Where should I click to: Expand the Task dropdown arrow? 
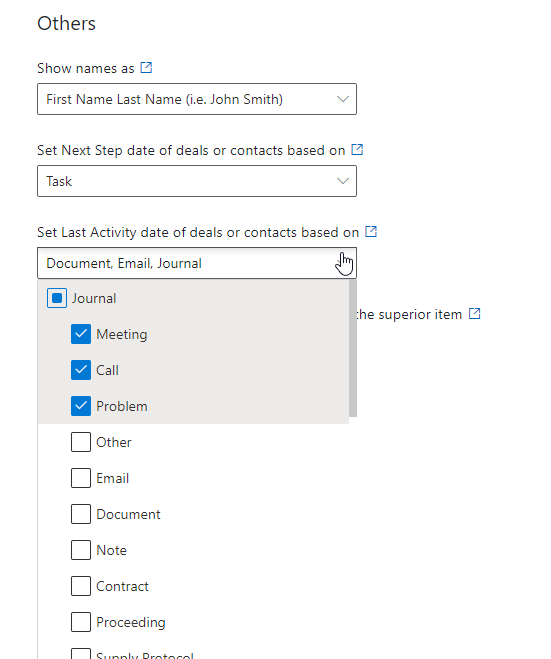coord(343,181)
